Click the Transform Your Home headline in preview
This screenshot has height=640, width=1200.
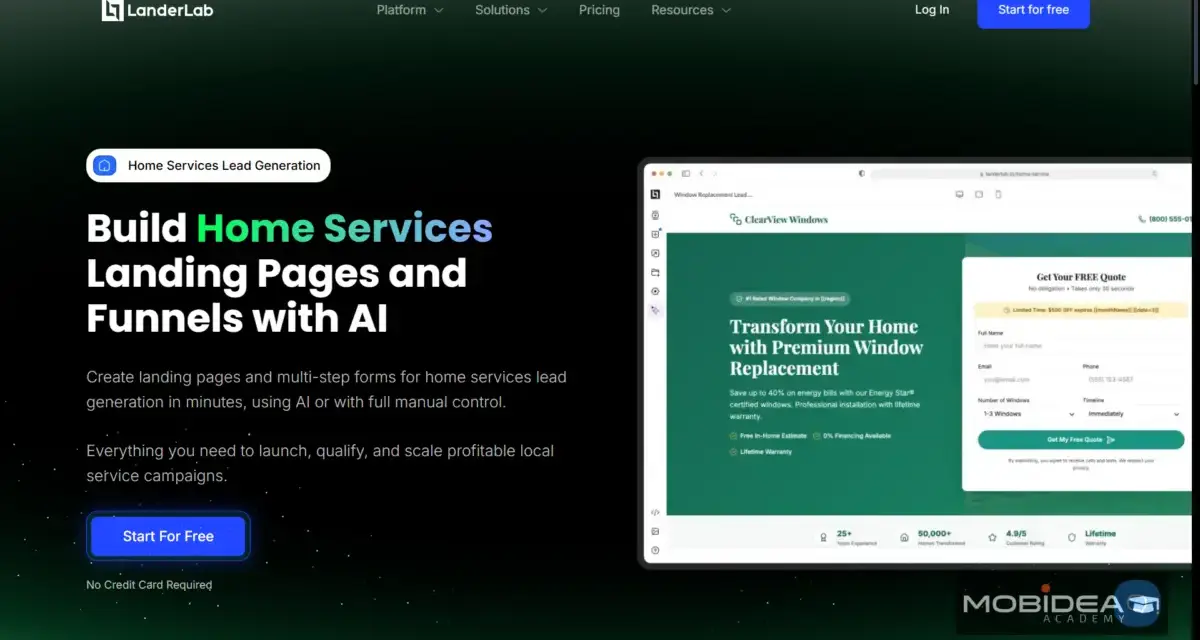826,347
